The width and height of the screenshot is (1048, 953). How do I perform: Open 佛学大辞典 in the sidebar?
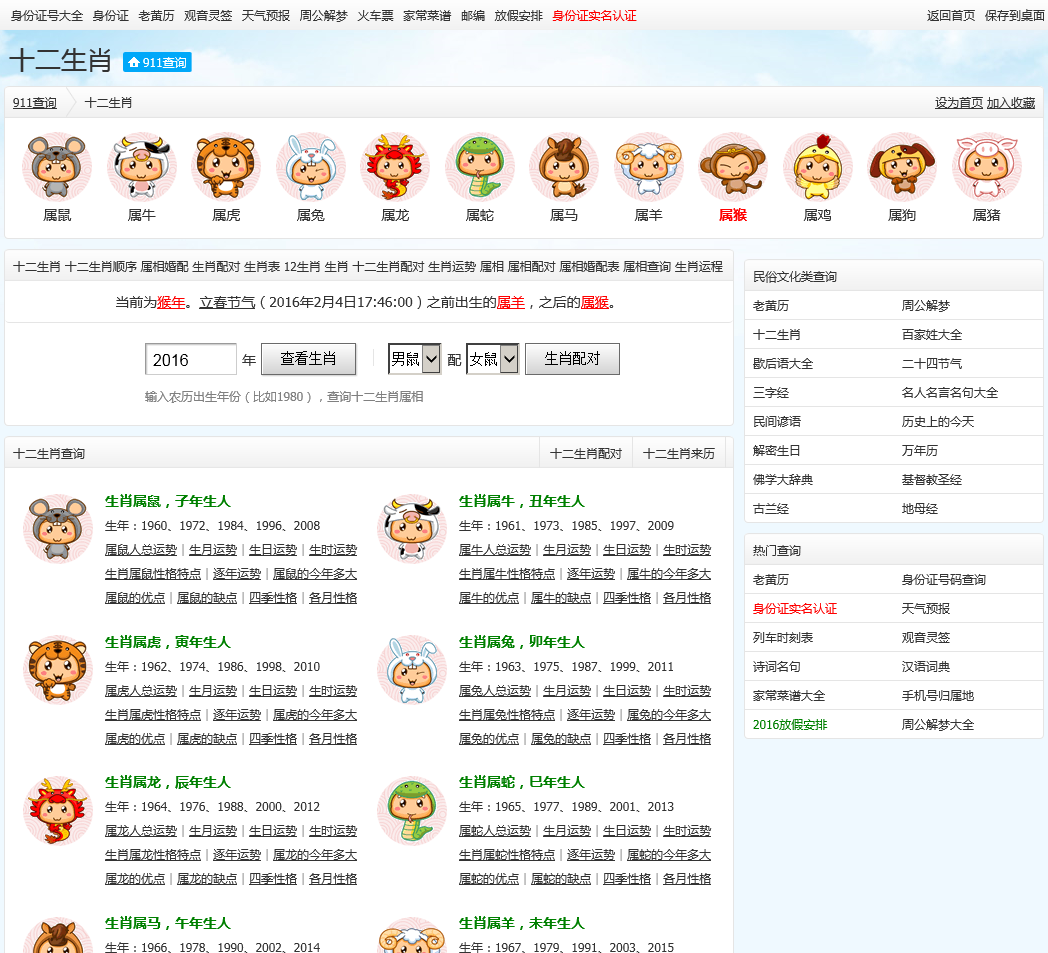(x=783, y=480)
